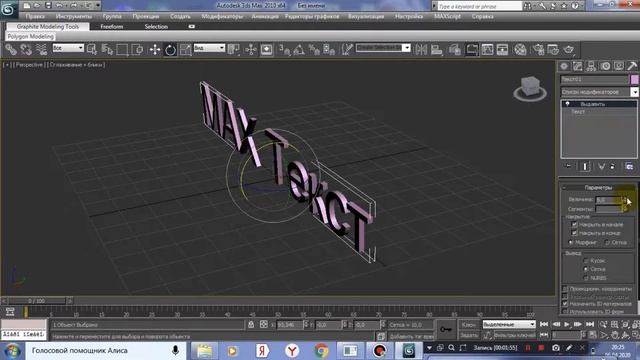Open the 'Правка' menu
The image size is (640, 360).
35,17
